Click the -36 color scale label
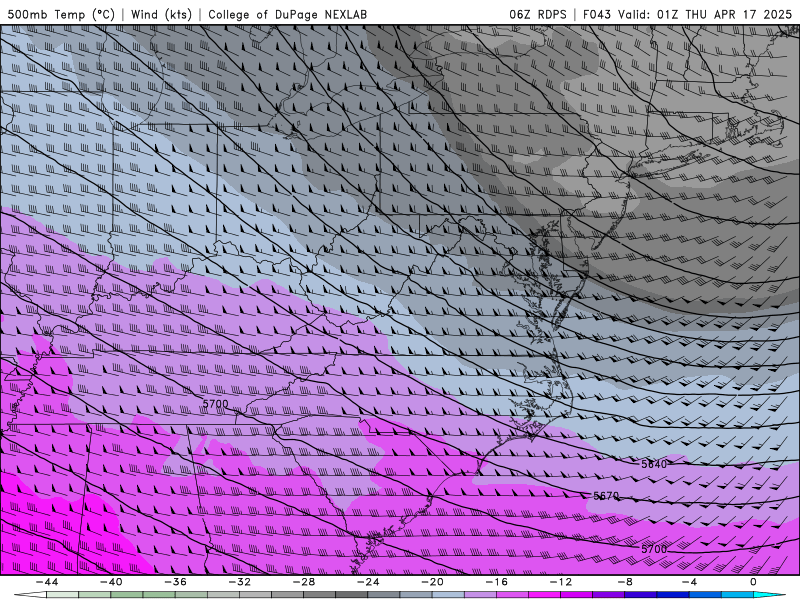The width and height of the screenshot is (800, 600). click(175, 582)
